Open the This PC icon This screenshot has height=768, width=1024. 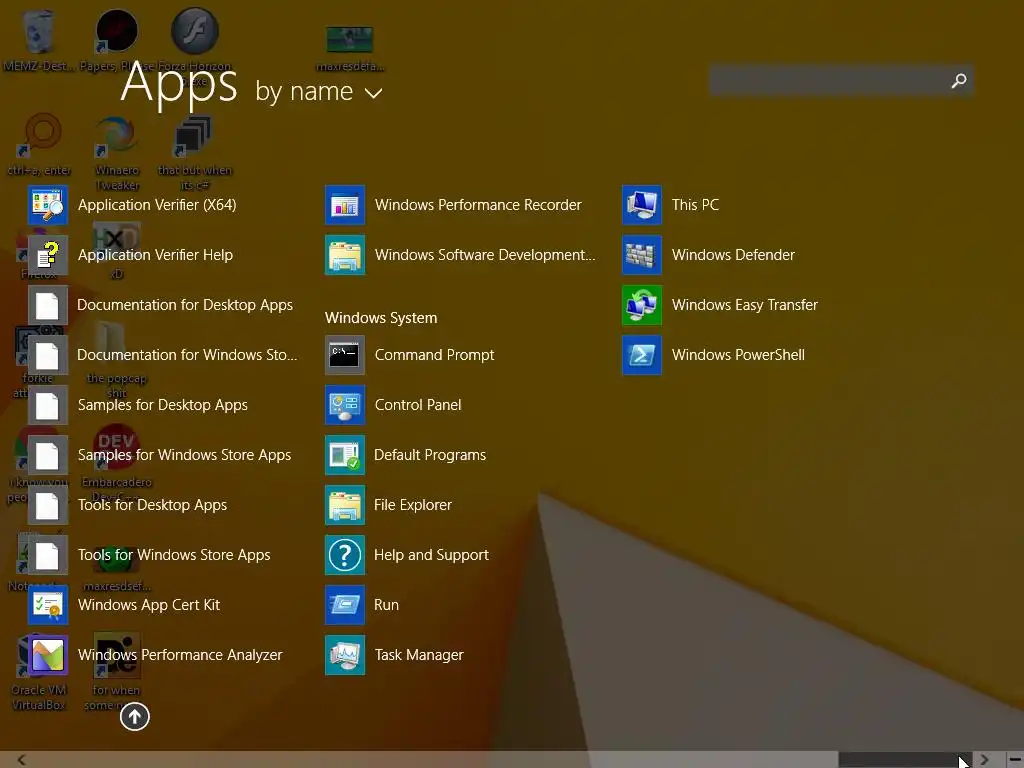[x=642, y=205]
